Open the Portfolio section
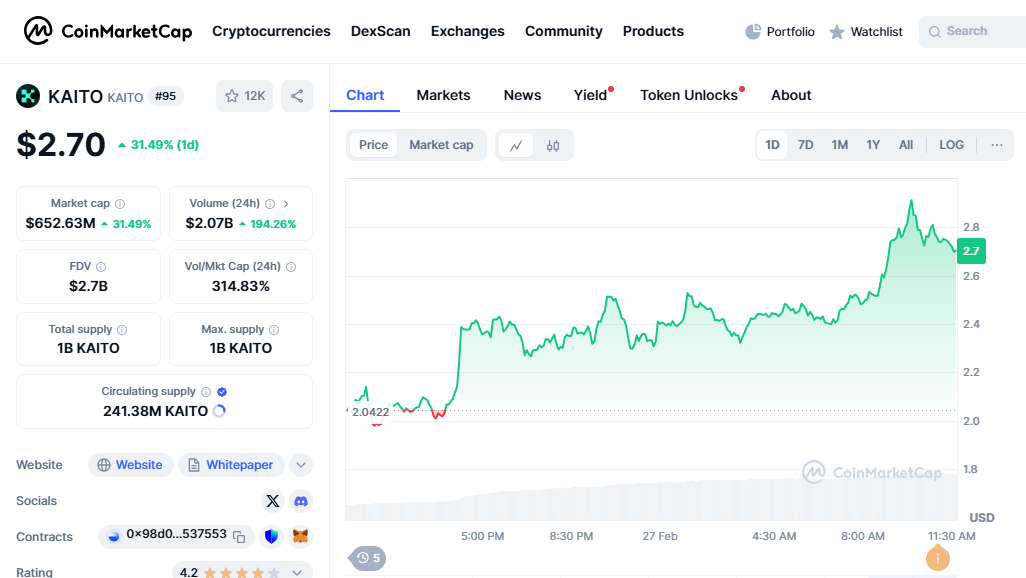The image size is (1026, 578). click(779, 31)
